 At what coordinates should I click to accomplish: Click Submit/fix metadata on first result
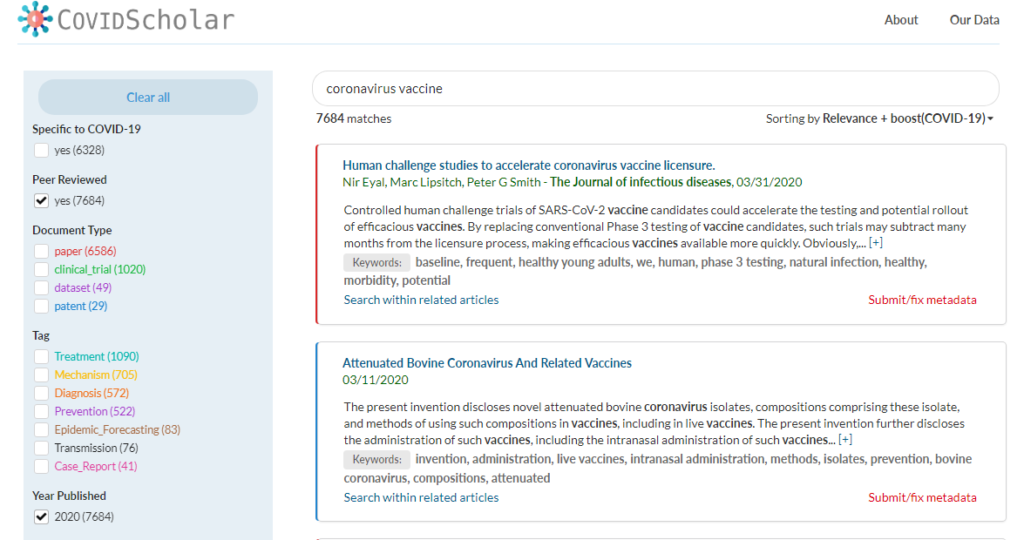pyautogui.click(x=922, y=300)
